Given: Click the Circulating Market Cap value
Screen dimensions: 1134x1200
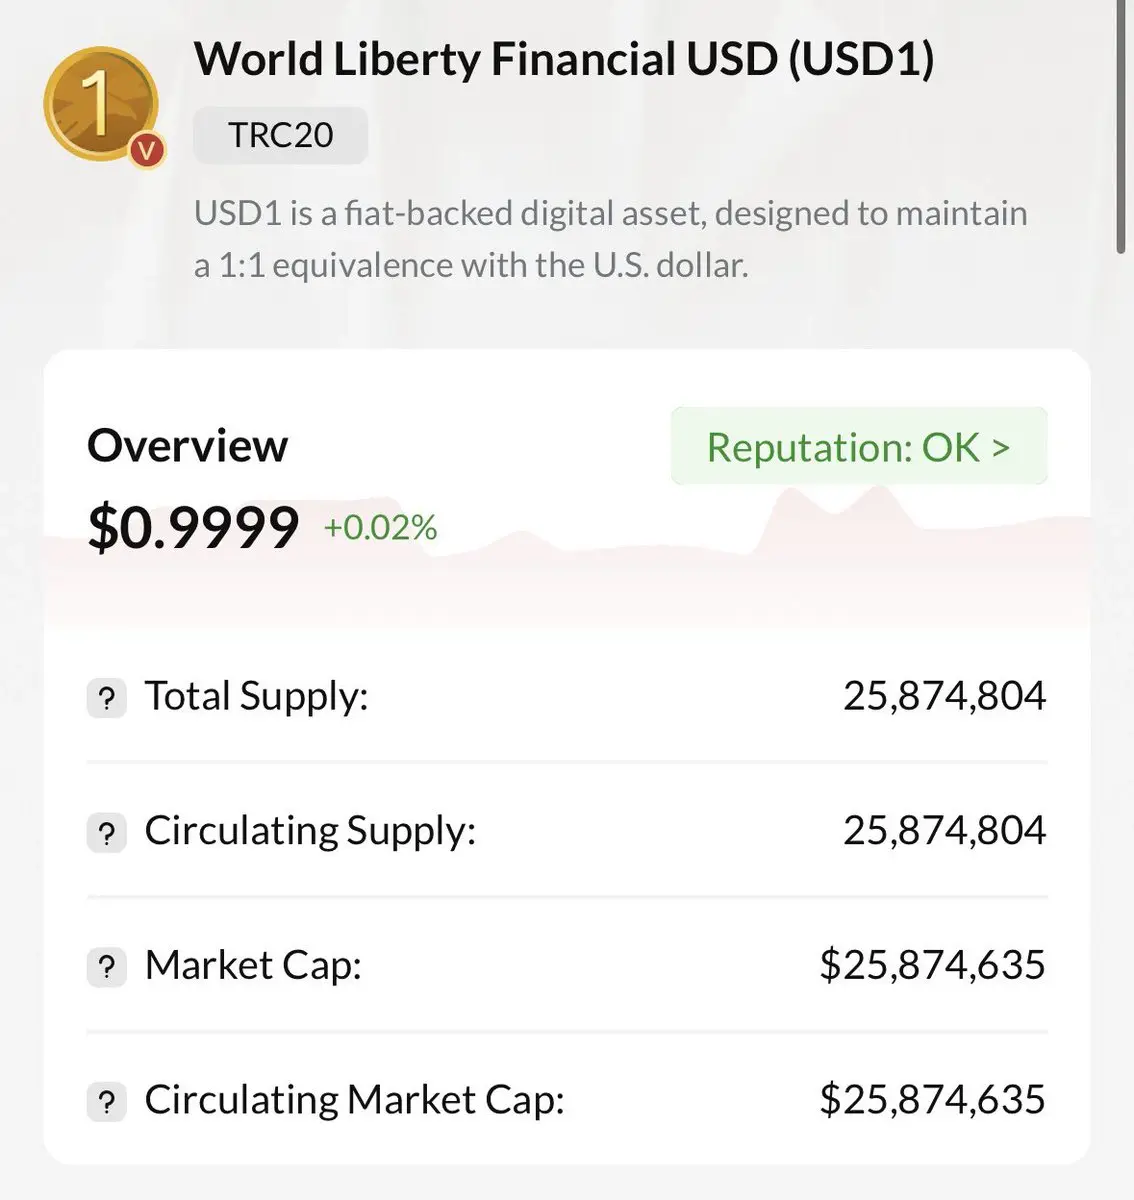Looking at the screenshot, I should tap(932, 1099).
